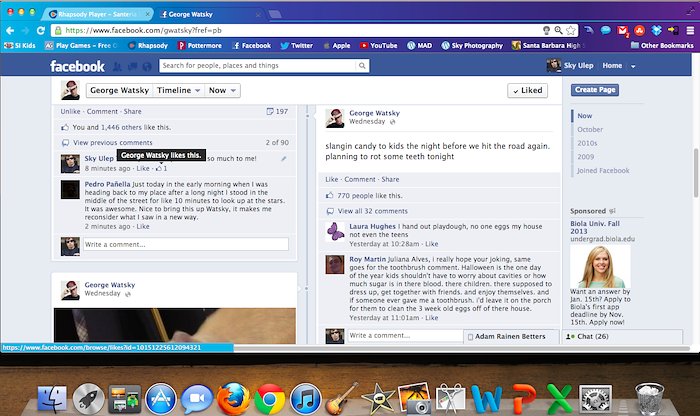Click the blue chat bubble extension icon

[x=606, y=30]
